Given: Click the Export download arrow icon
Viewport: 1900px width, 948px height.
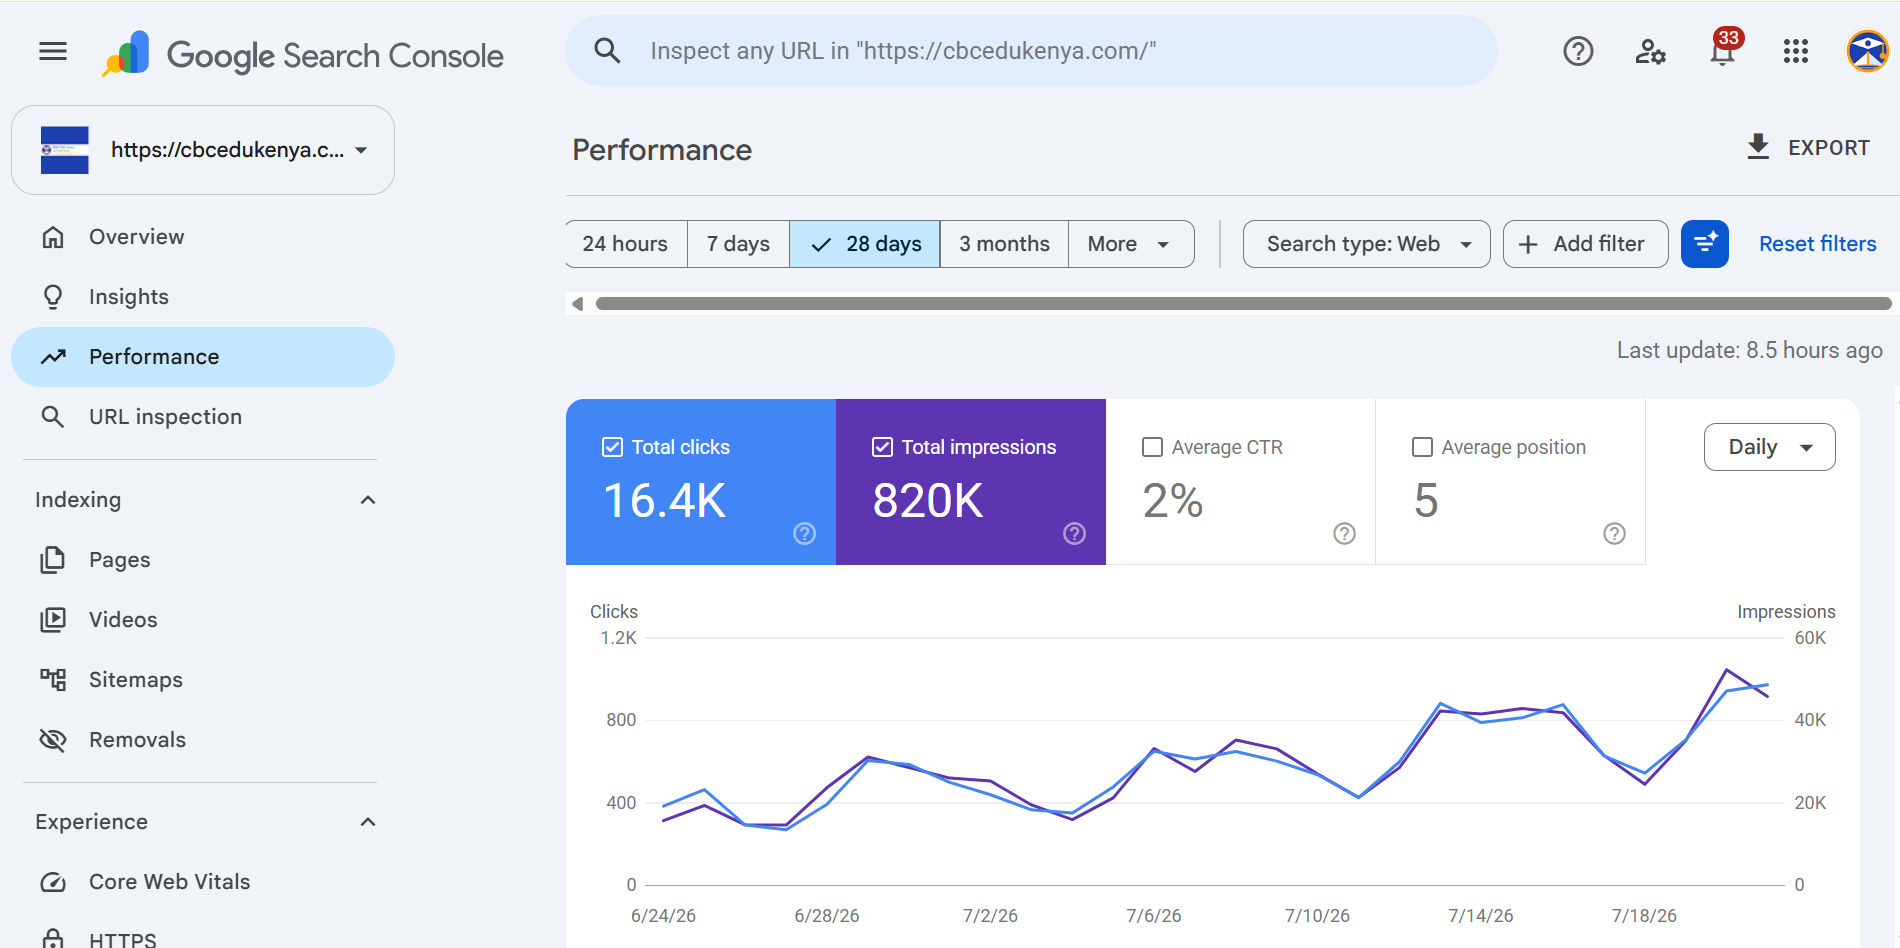Looking at the screenshot, I should (1758, 147).
